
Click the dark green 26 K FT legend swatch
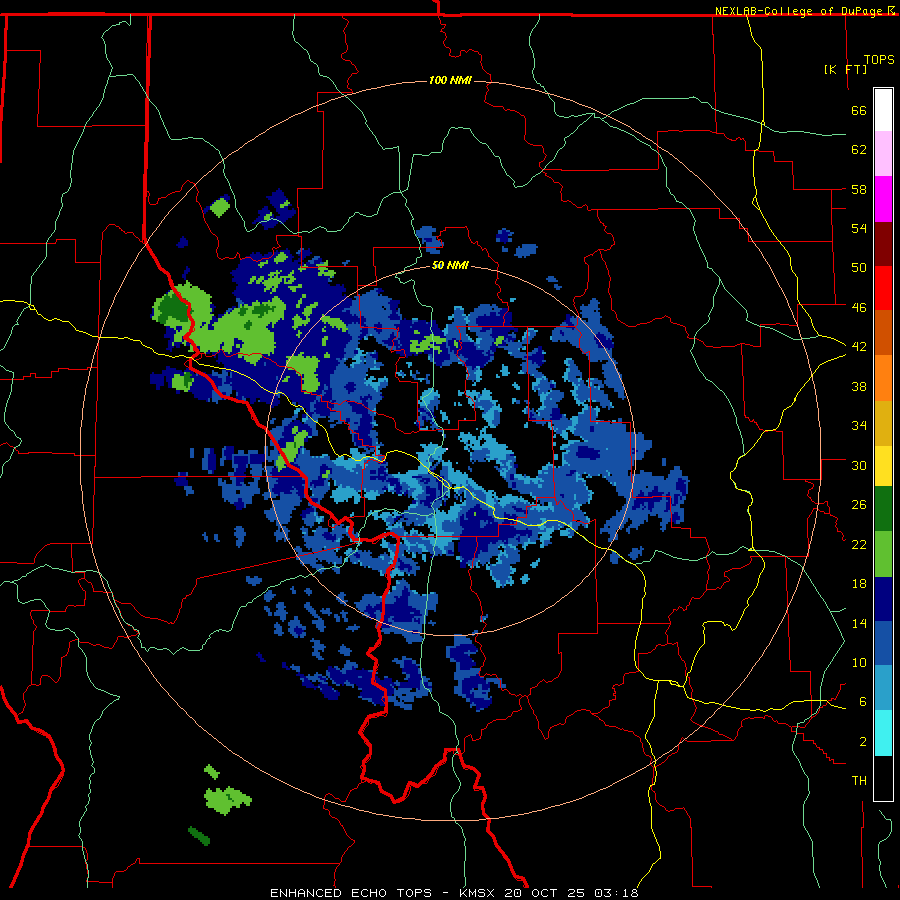[883, 509]
